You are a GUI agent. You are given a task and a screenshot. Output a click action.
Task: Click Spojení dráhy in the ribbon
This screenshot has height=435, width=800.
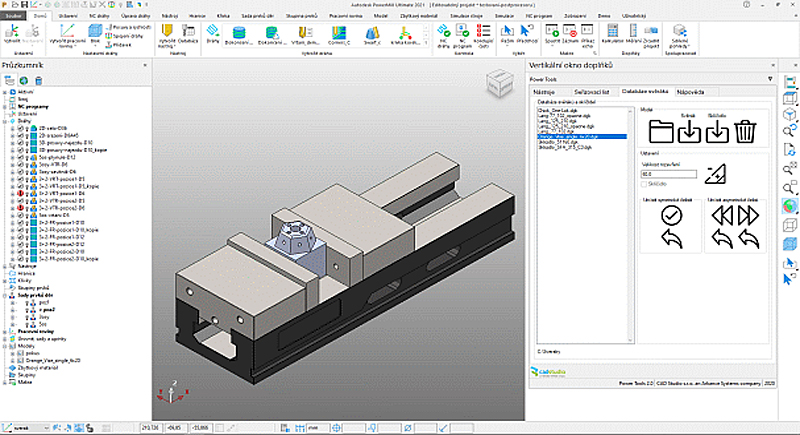click(x=124, y=36)
